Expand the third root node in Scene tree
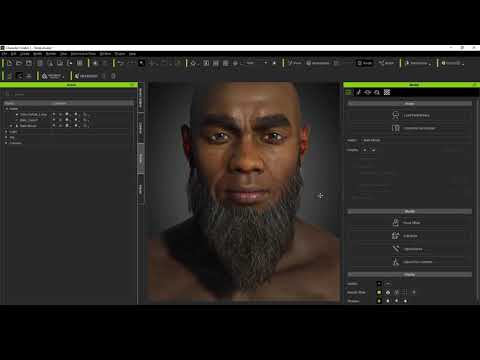480x360 pixels. coord(6,137)
